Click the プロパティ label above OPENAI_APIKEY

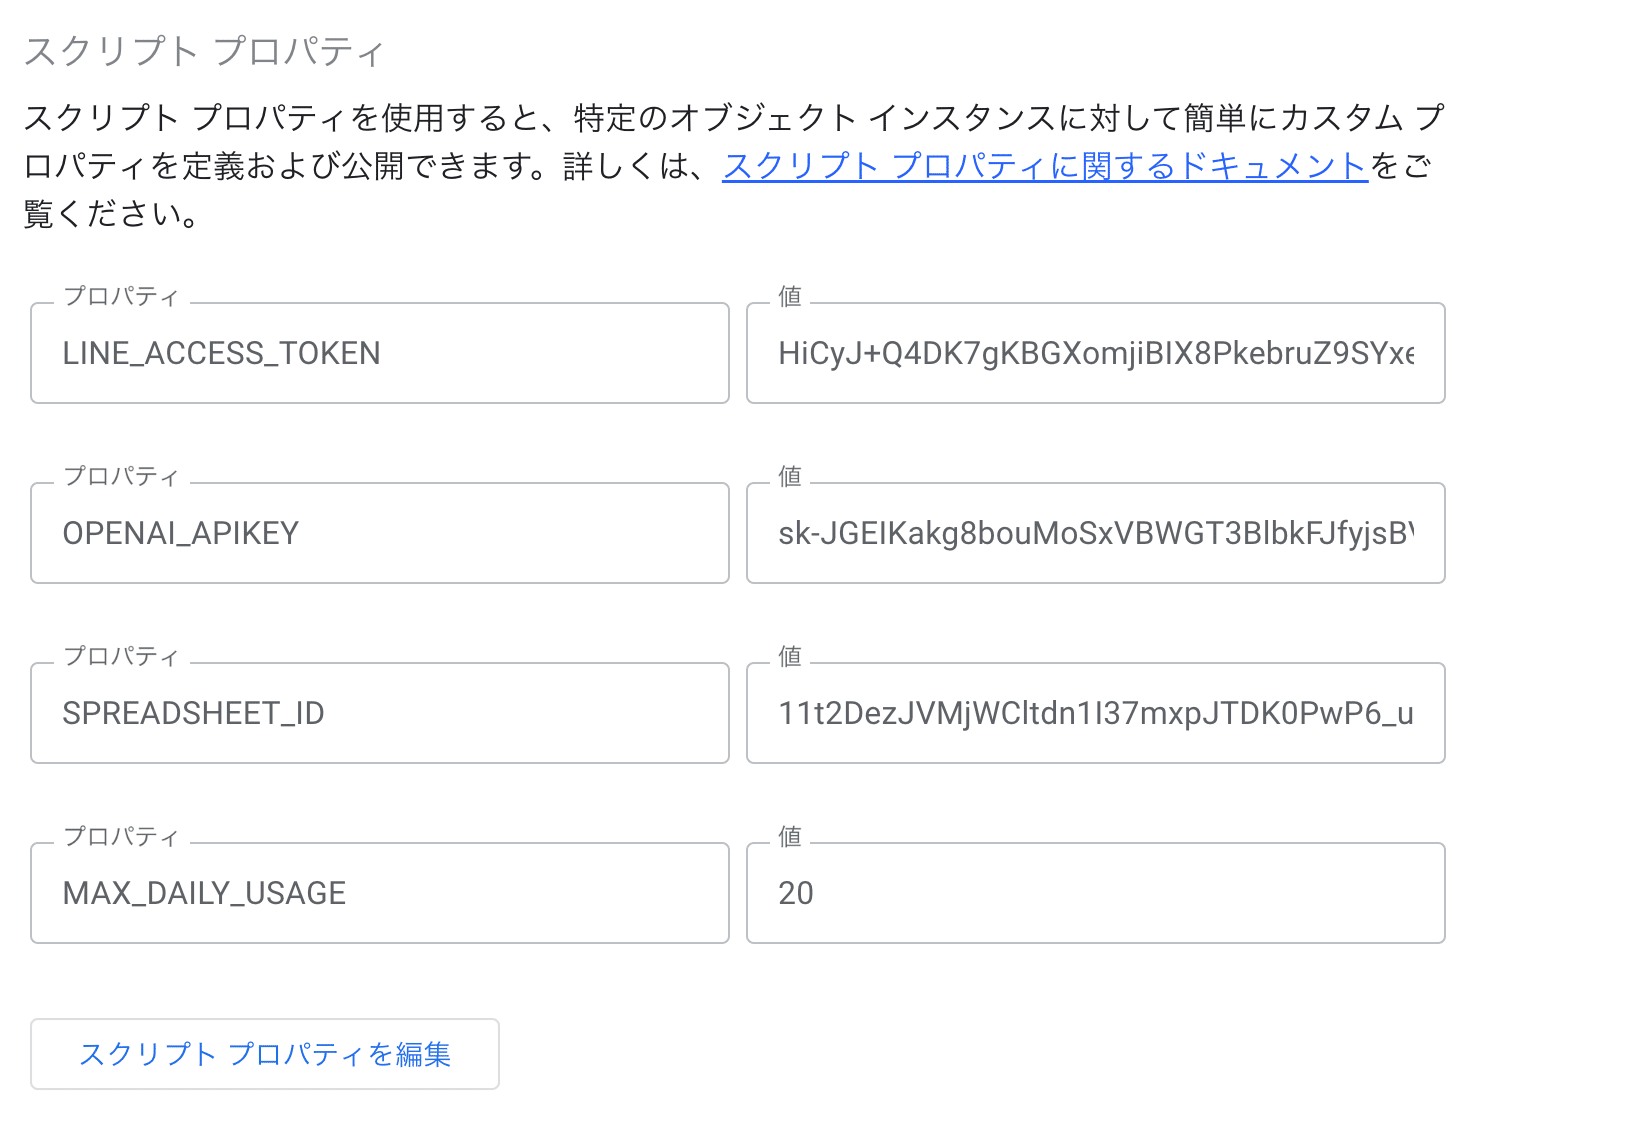tap(121, 476)
